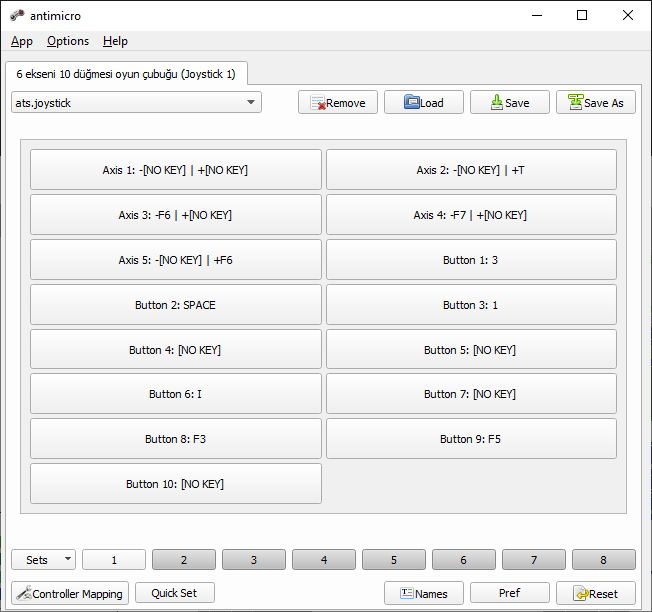Screen dimensions: 652x612
Task: Activate set number 8
Action: click(603, 560)
